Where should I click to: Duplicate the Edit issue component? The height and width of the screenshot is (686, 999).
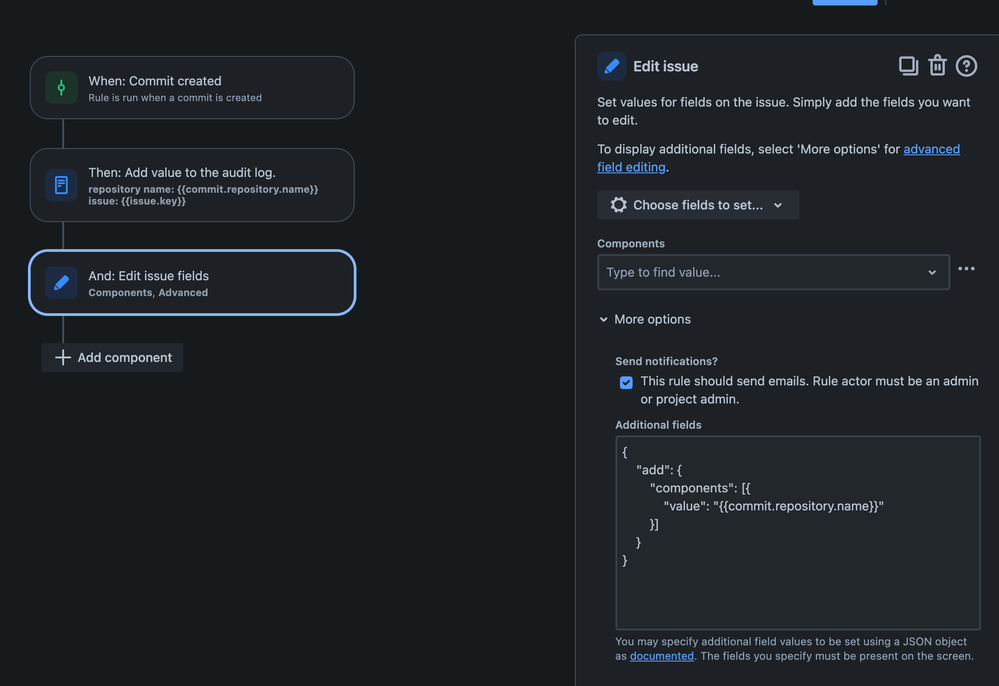point(908,66)
